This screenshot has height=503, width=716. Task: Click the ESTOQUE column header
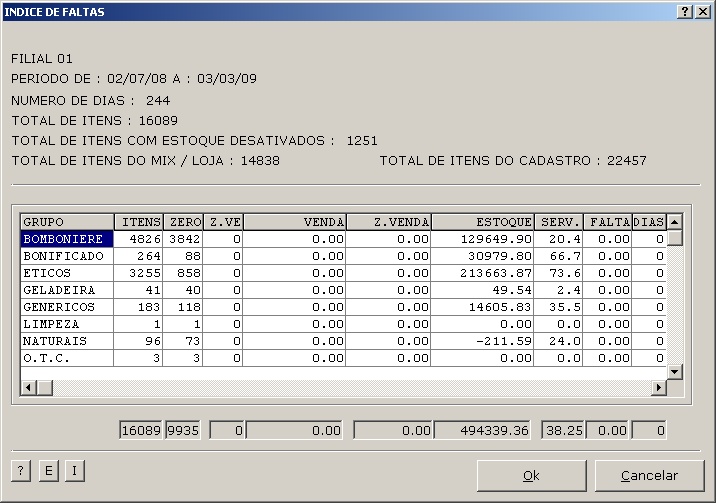pyautogui.click(x=483, y=221)
